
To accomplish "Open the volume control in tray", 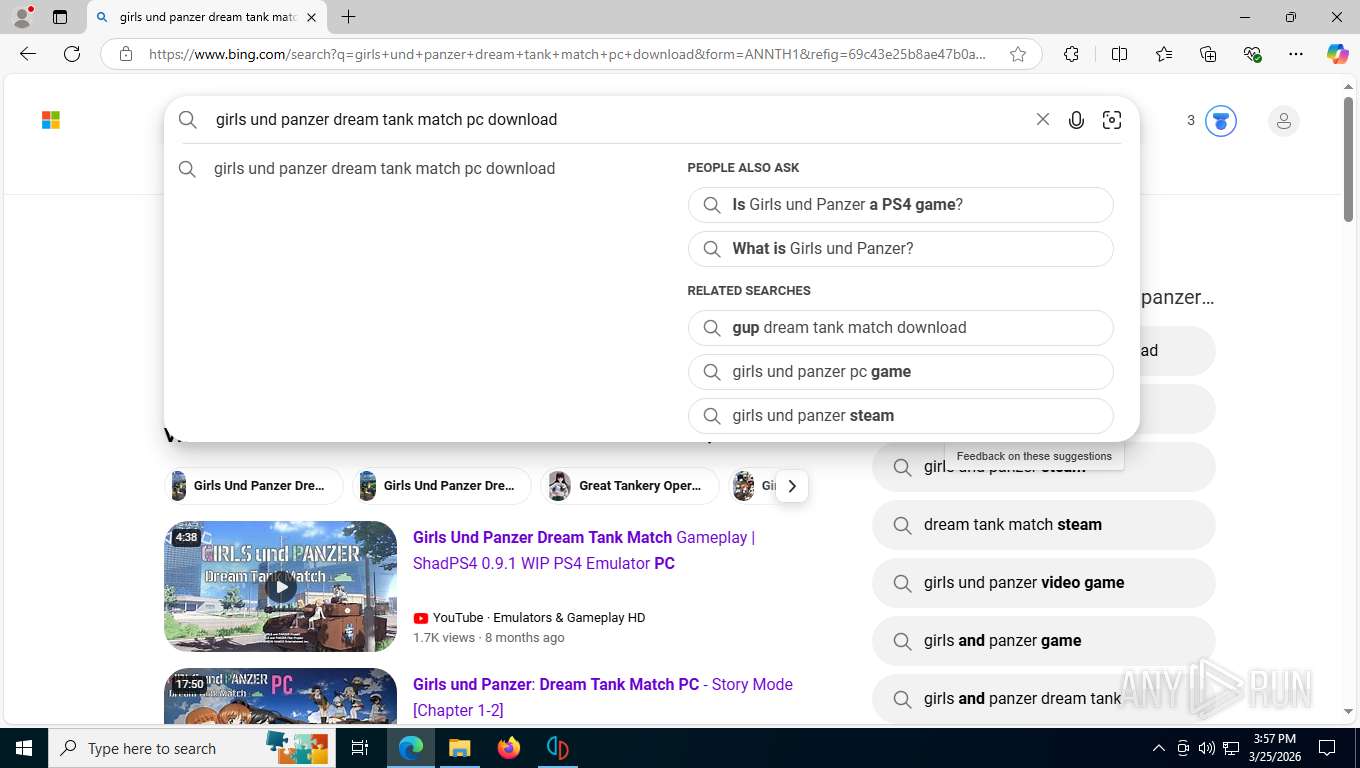I will tap(1207, 748).
